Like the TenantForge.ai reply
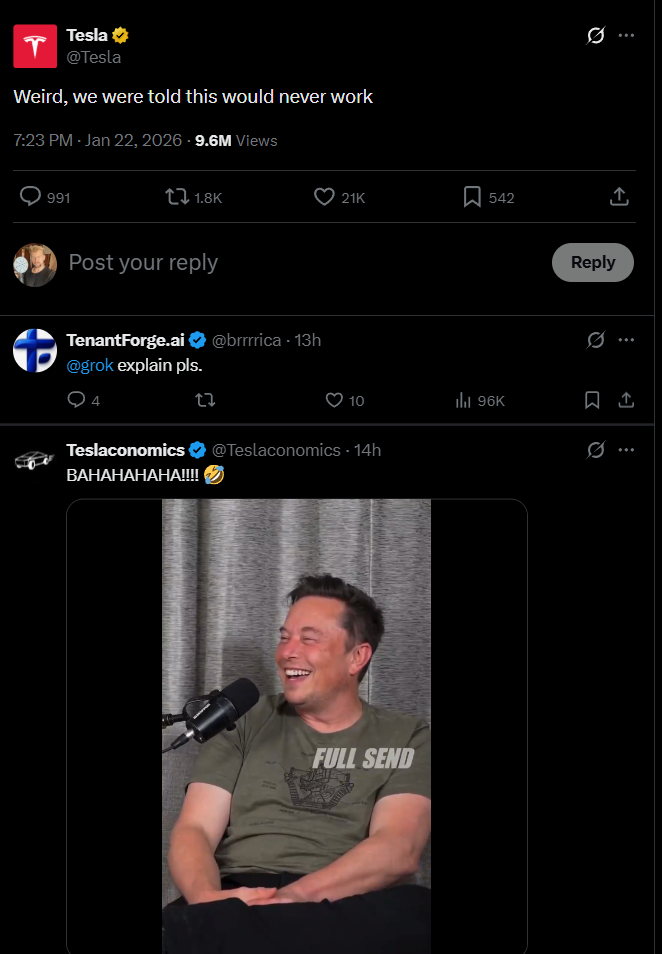Image resolution: width=662 pixels, height=954 pixels. (x=335, y=400)
